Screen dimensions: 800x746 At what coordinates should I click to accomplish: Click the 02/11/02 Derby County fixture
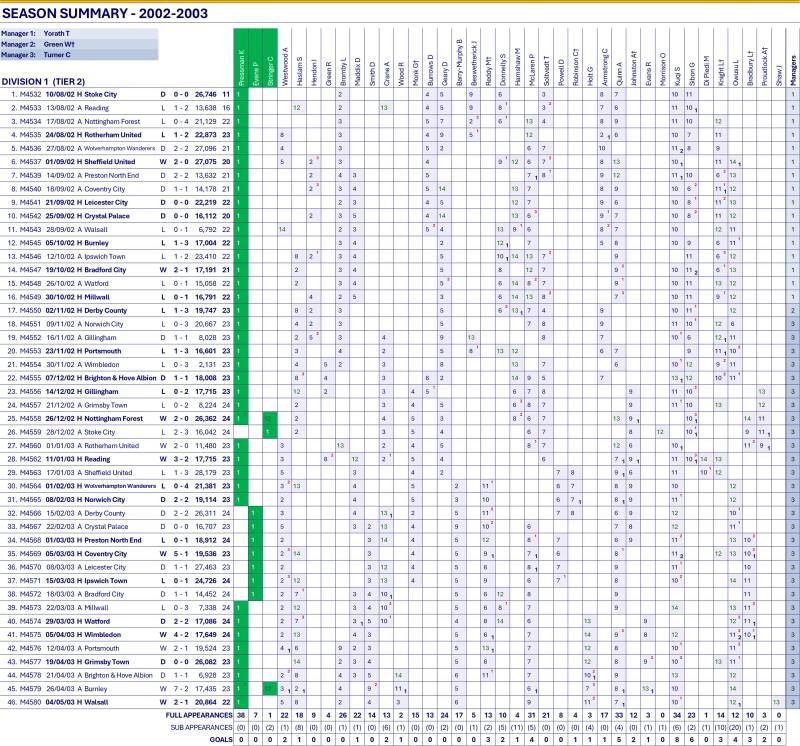(x=117, y=310)
